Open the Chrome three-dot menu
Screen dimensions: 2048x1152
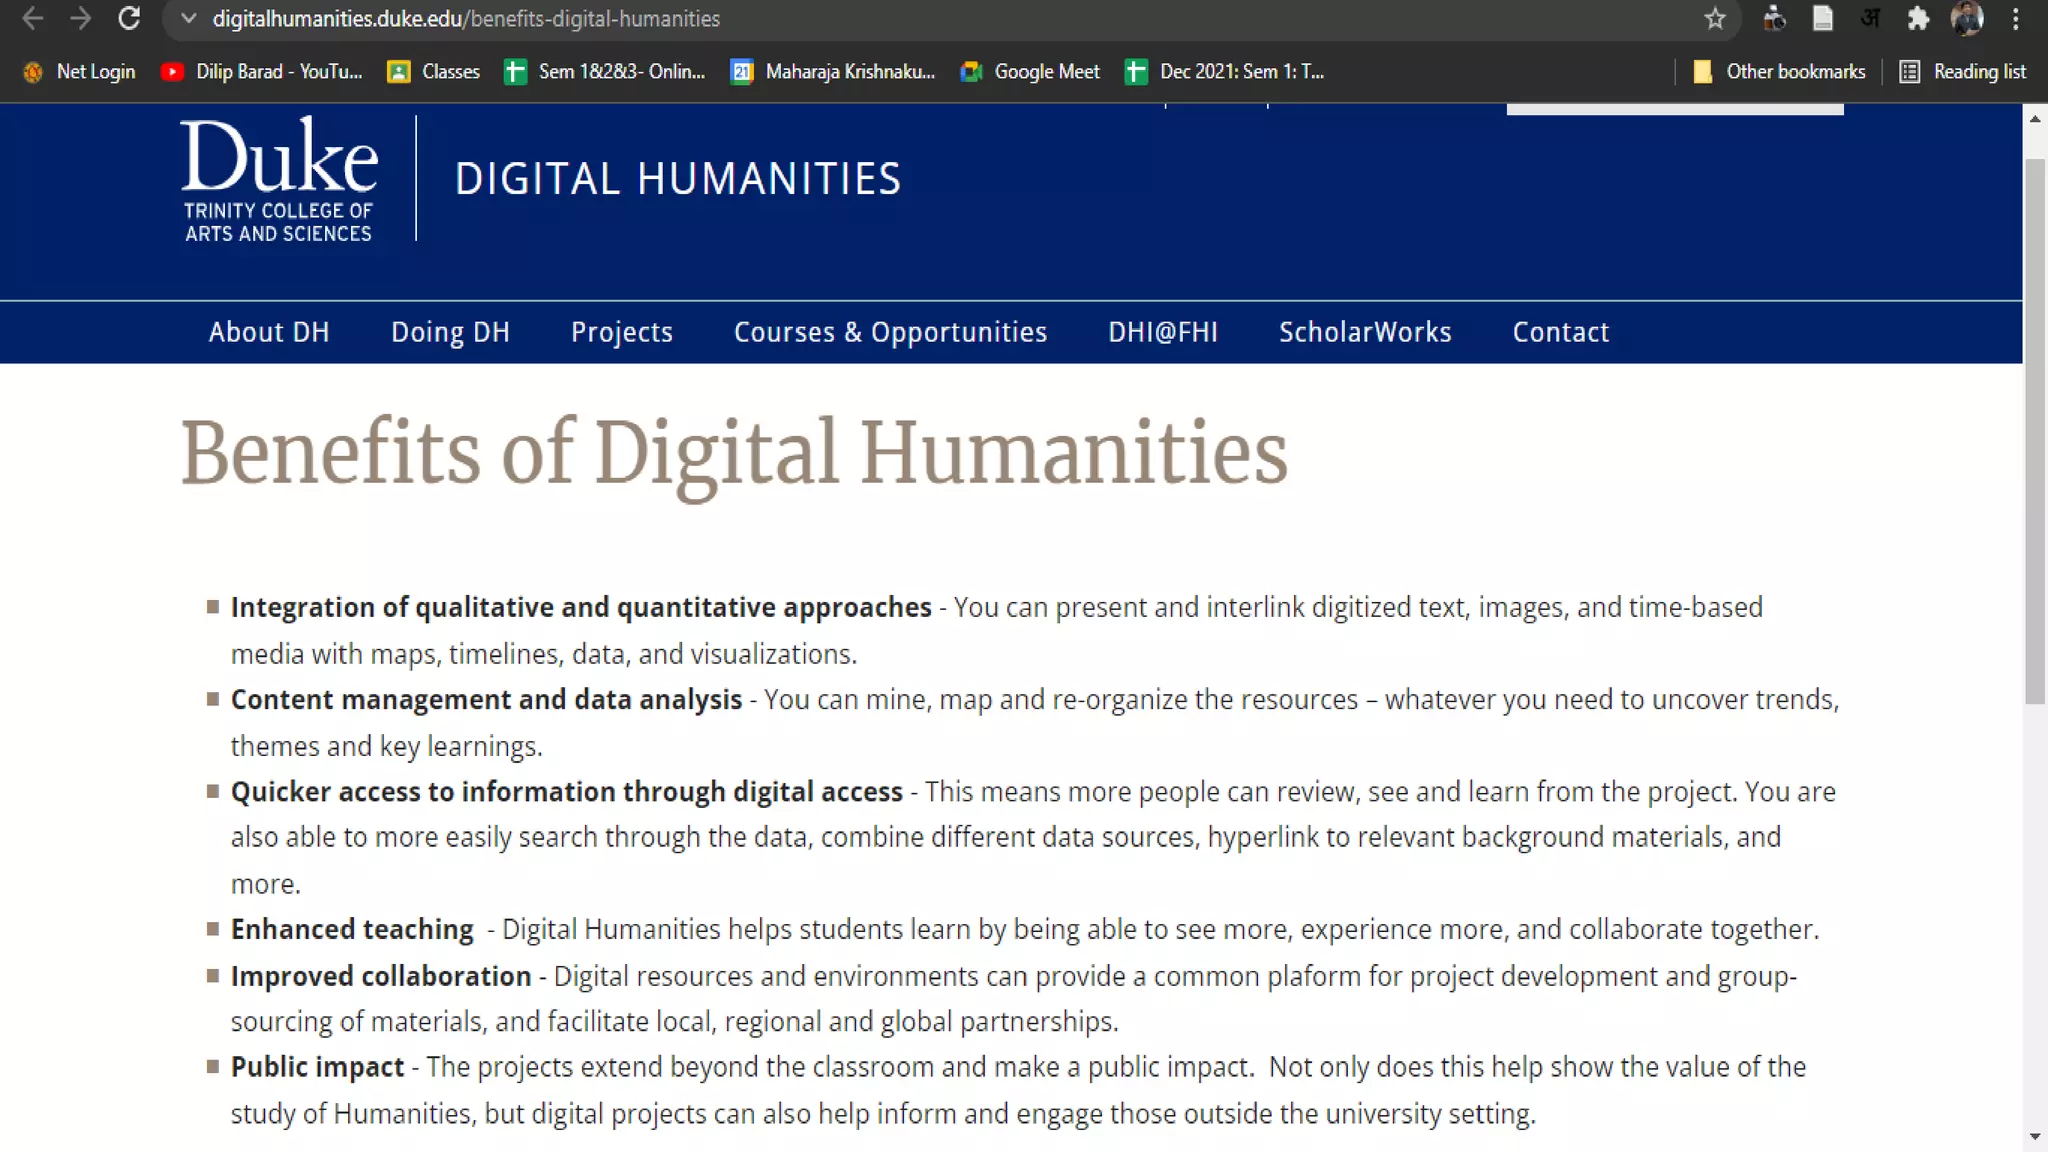(2016, 19)
